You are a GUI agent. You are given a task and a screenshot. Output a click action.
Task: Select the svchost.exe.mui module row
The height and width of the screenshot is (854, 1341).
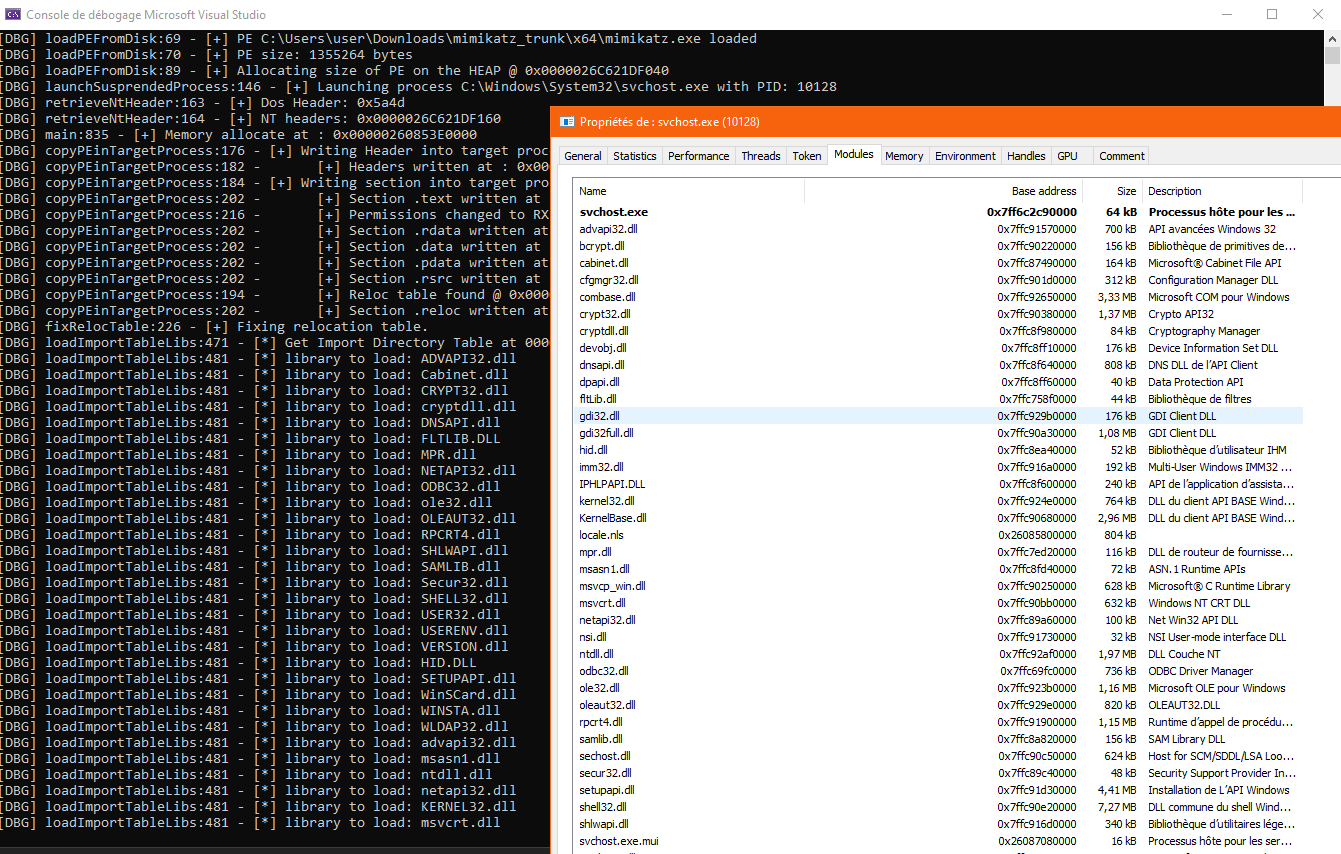938,841
